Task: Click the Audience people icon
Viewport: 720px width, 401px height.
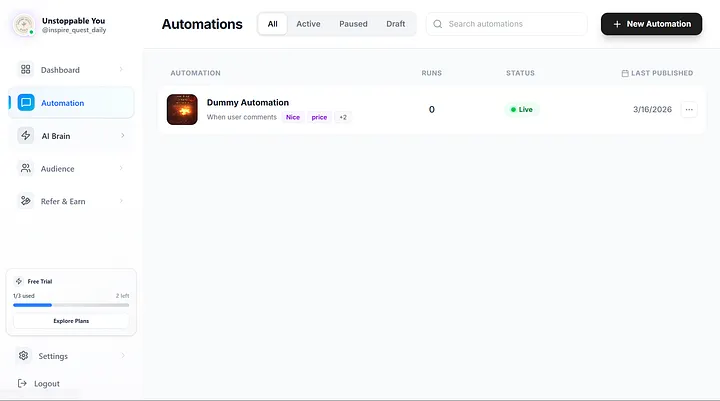Action: [26, 168]
